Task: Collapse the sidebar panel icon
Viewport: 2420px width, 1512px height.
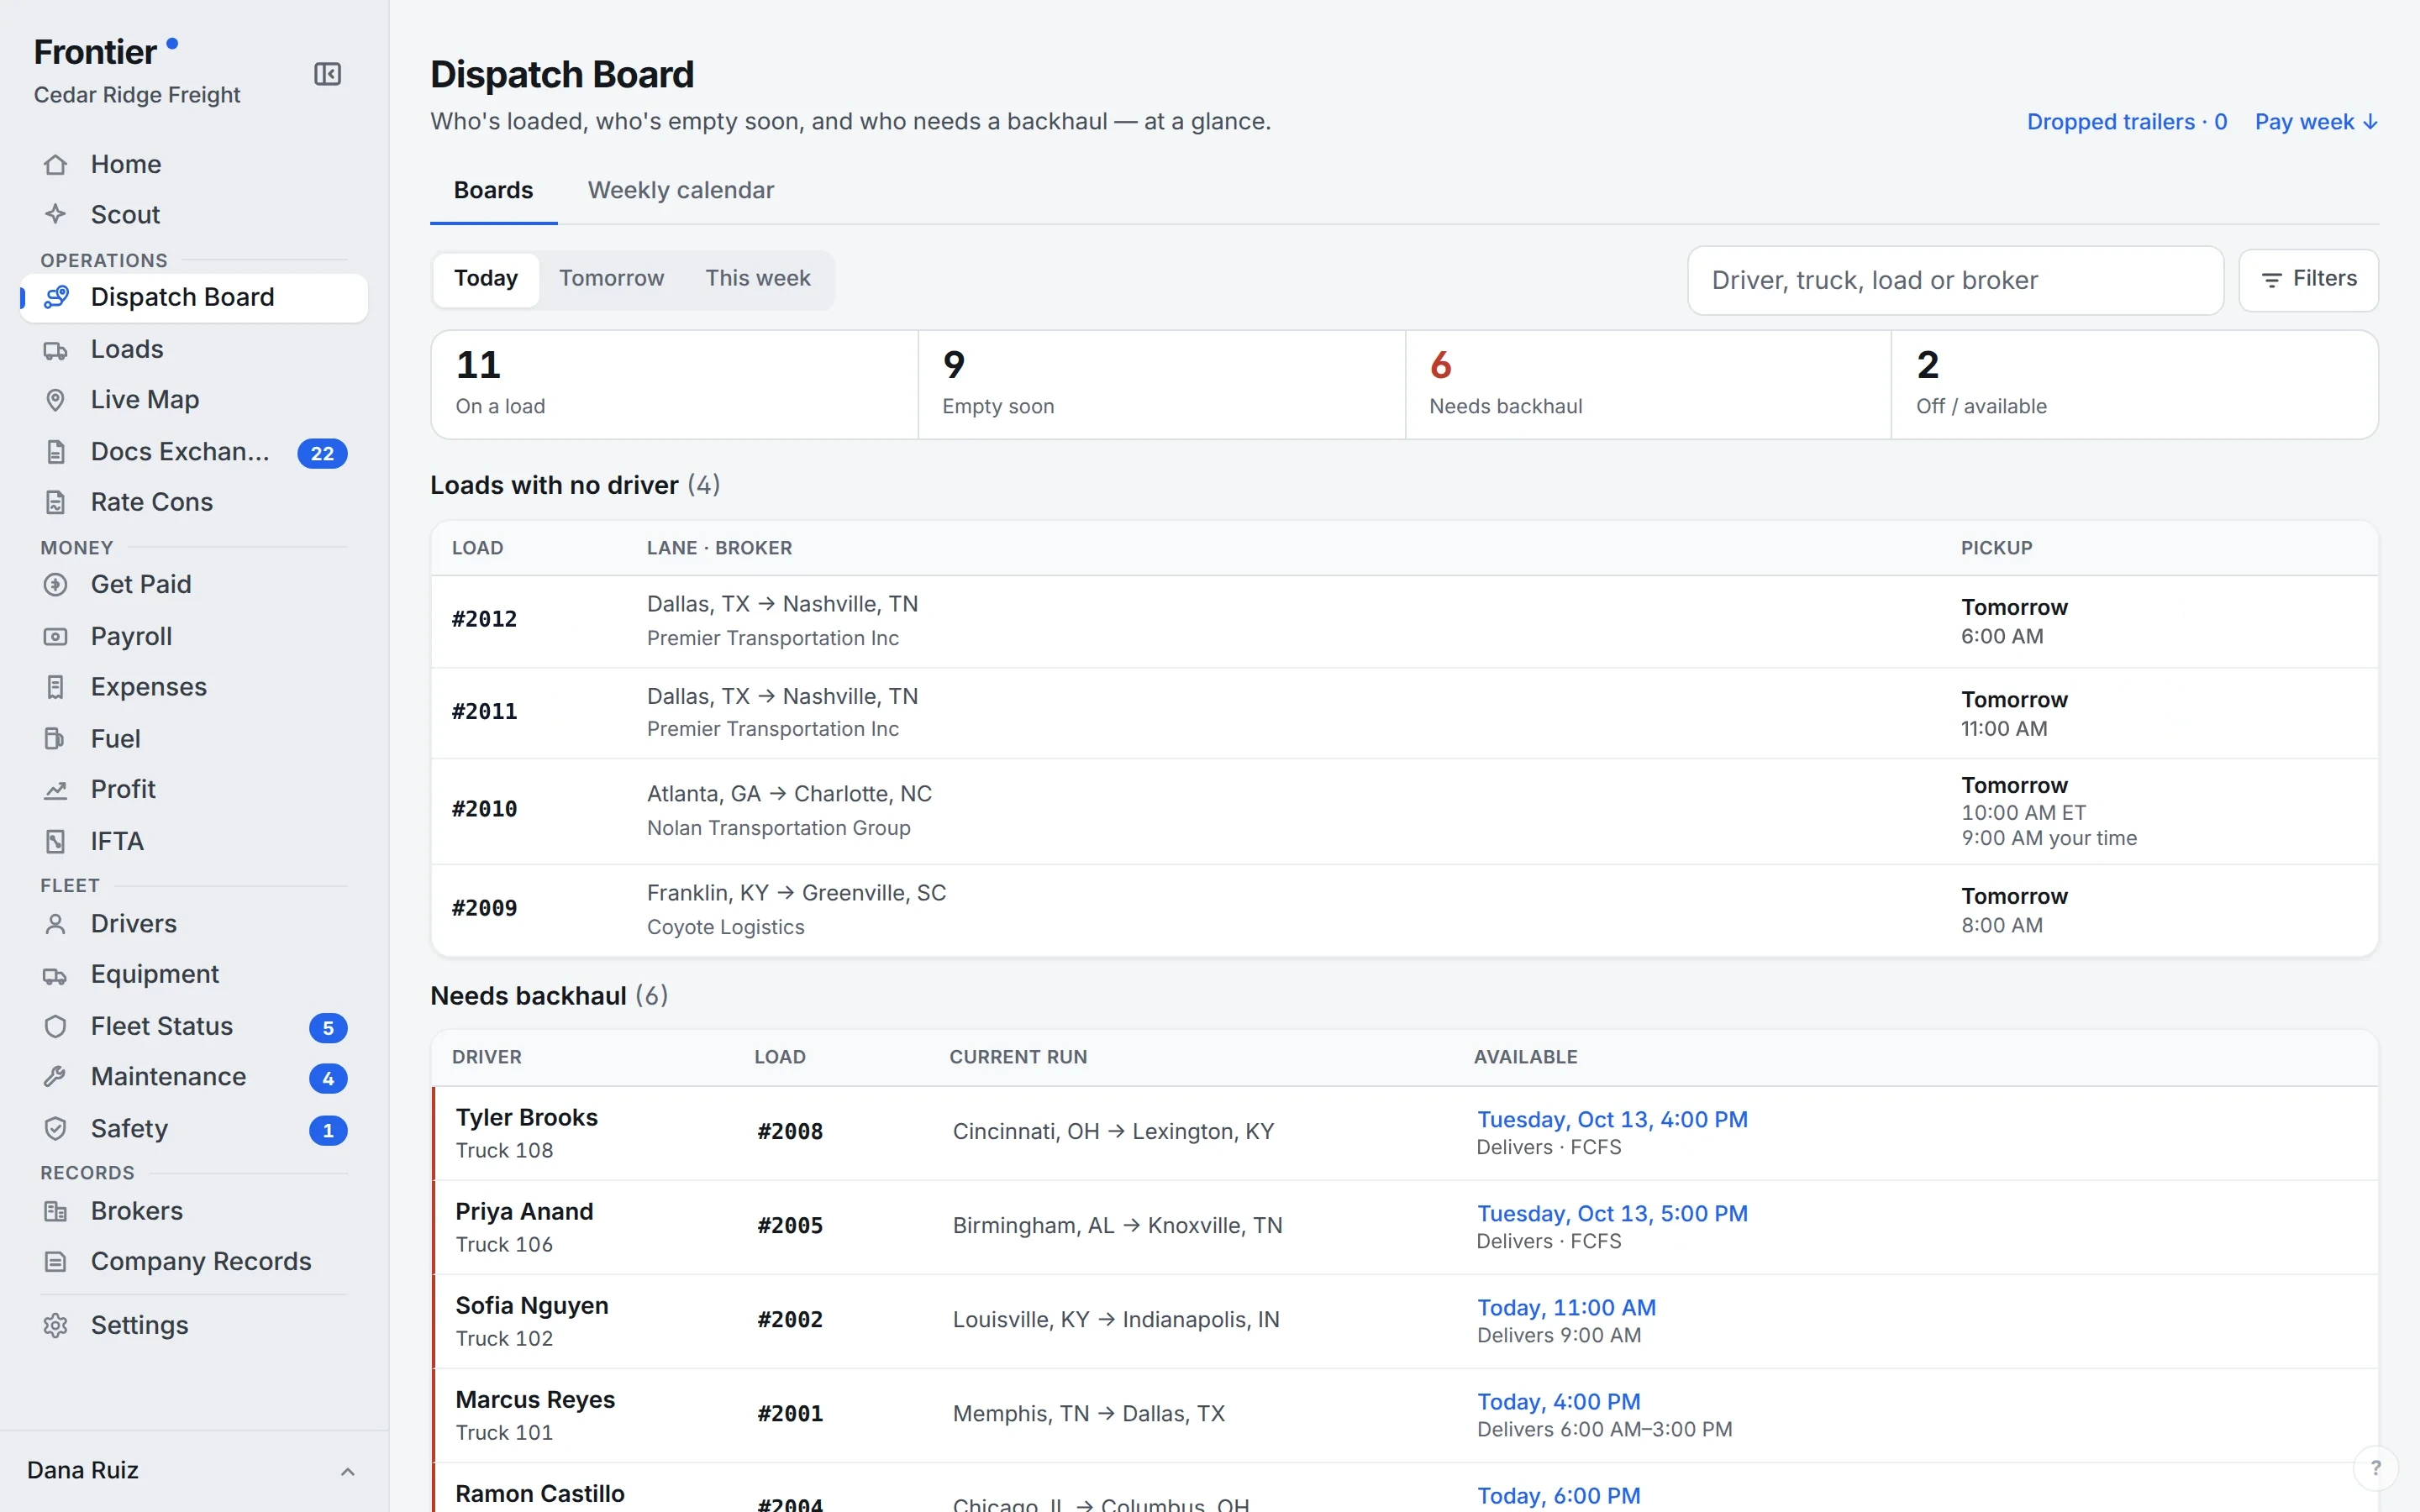Action: coord(327,74)
